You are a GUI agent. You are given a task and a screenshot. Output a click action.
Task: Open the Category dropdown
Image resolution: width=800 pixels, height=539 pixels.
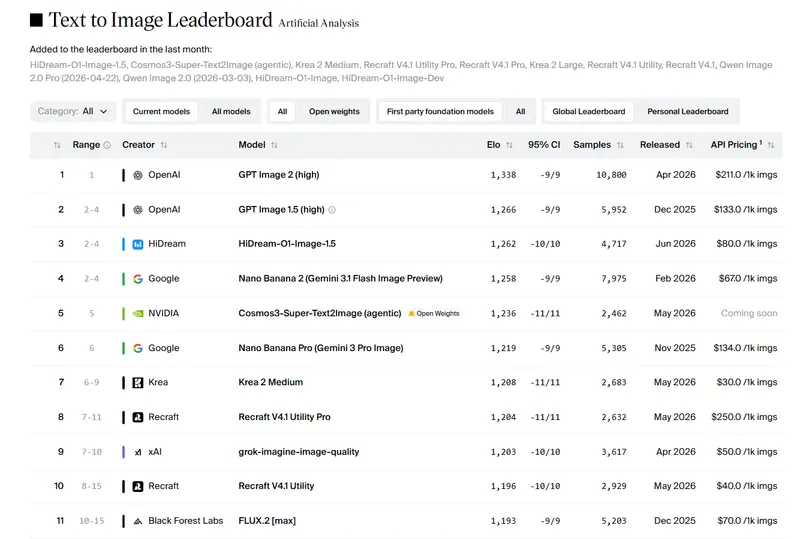pyautogui.click(x=72, y=111)
